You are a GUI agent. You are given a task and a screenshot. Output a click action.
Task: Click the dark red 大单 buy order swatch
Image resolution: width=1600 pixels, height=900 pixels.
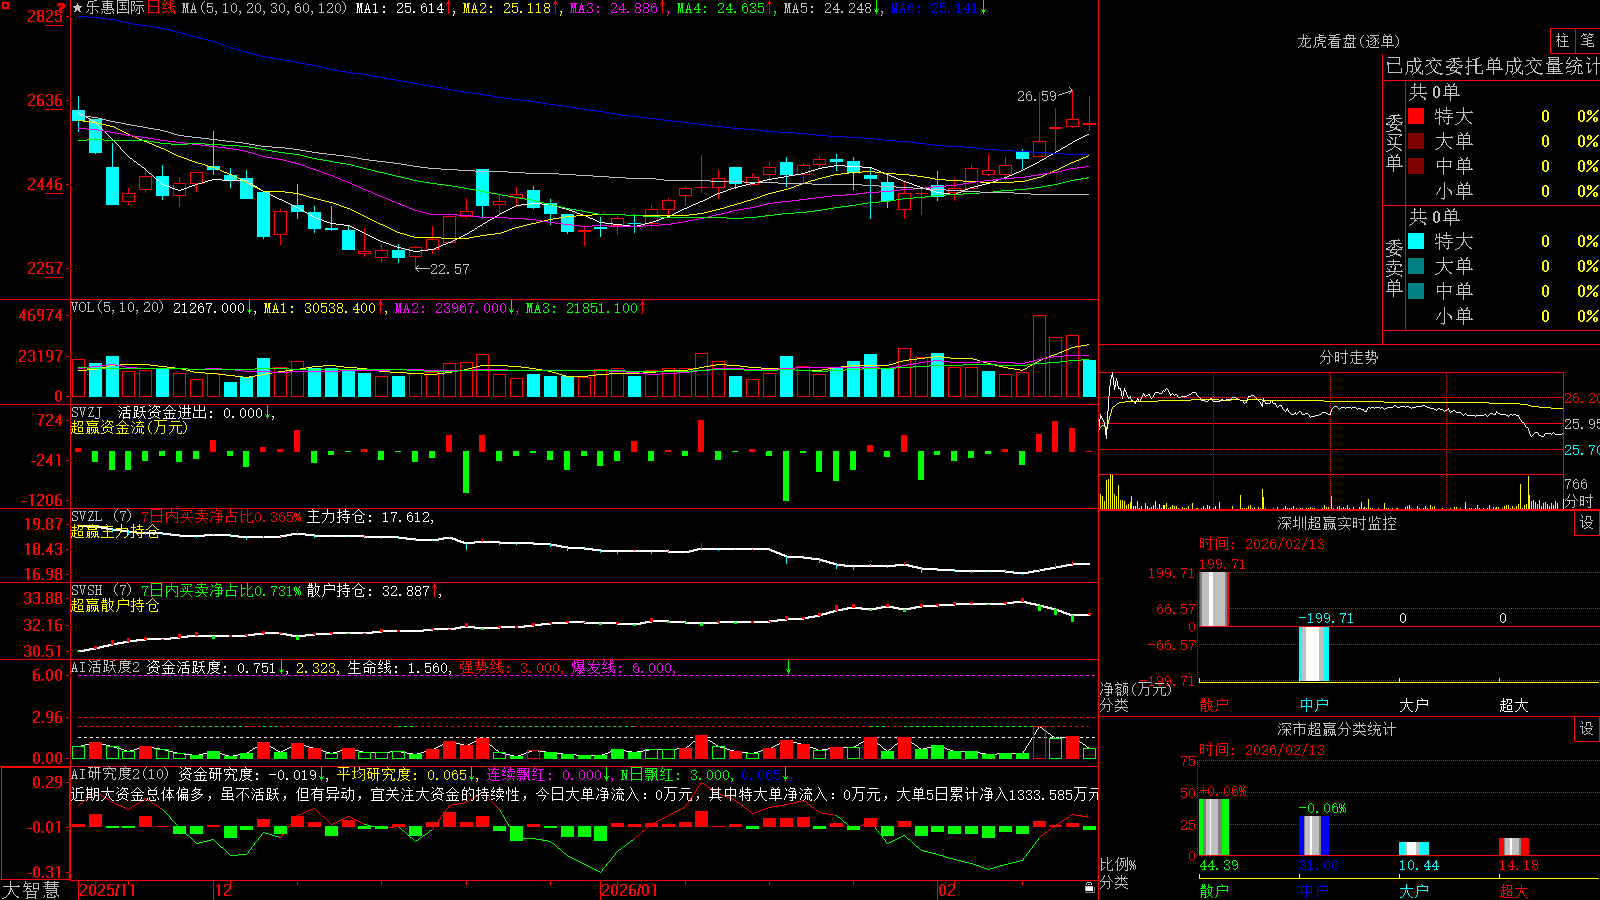point(1416,141)
